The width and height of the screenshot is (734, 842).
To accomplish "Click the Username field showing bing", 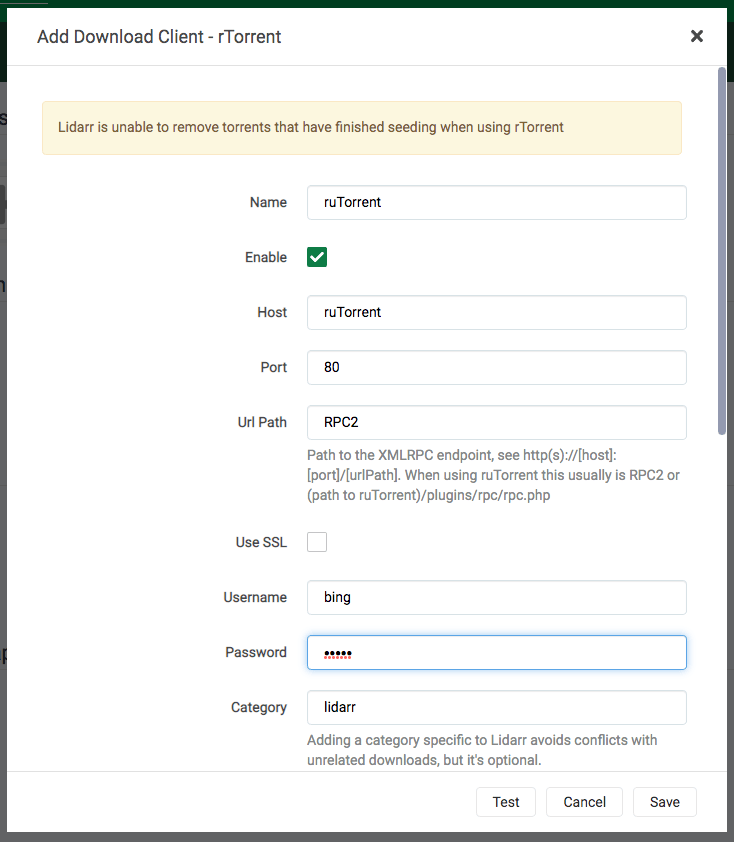I will point(496,597).
